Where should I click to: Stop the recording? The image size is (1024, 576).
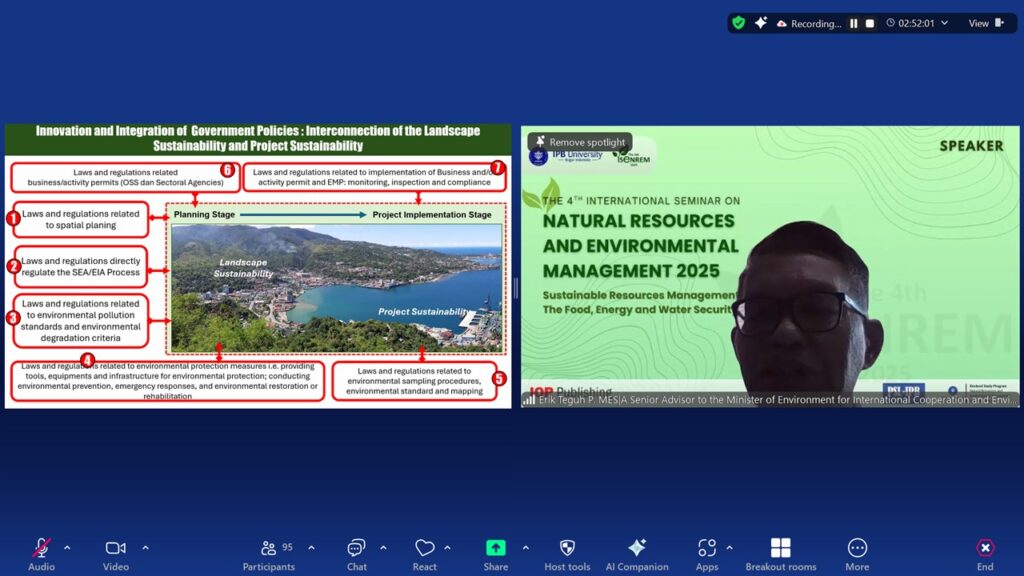[870, 23]
